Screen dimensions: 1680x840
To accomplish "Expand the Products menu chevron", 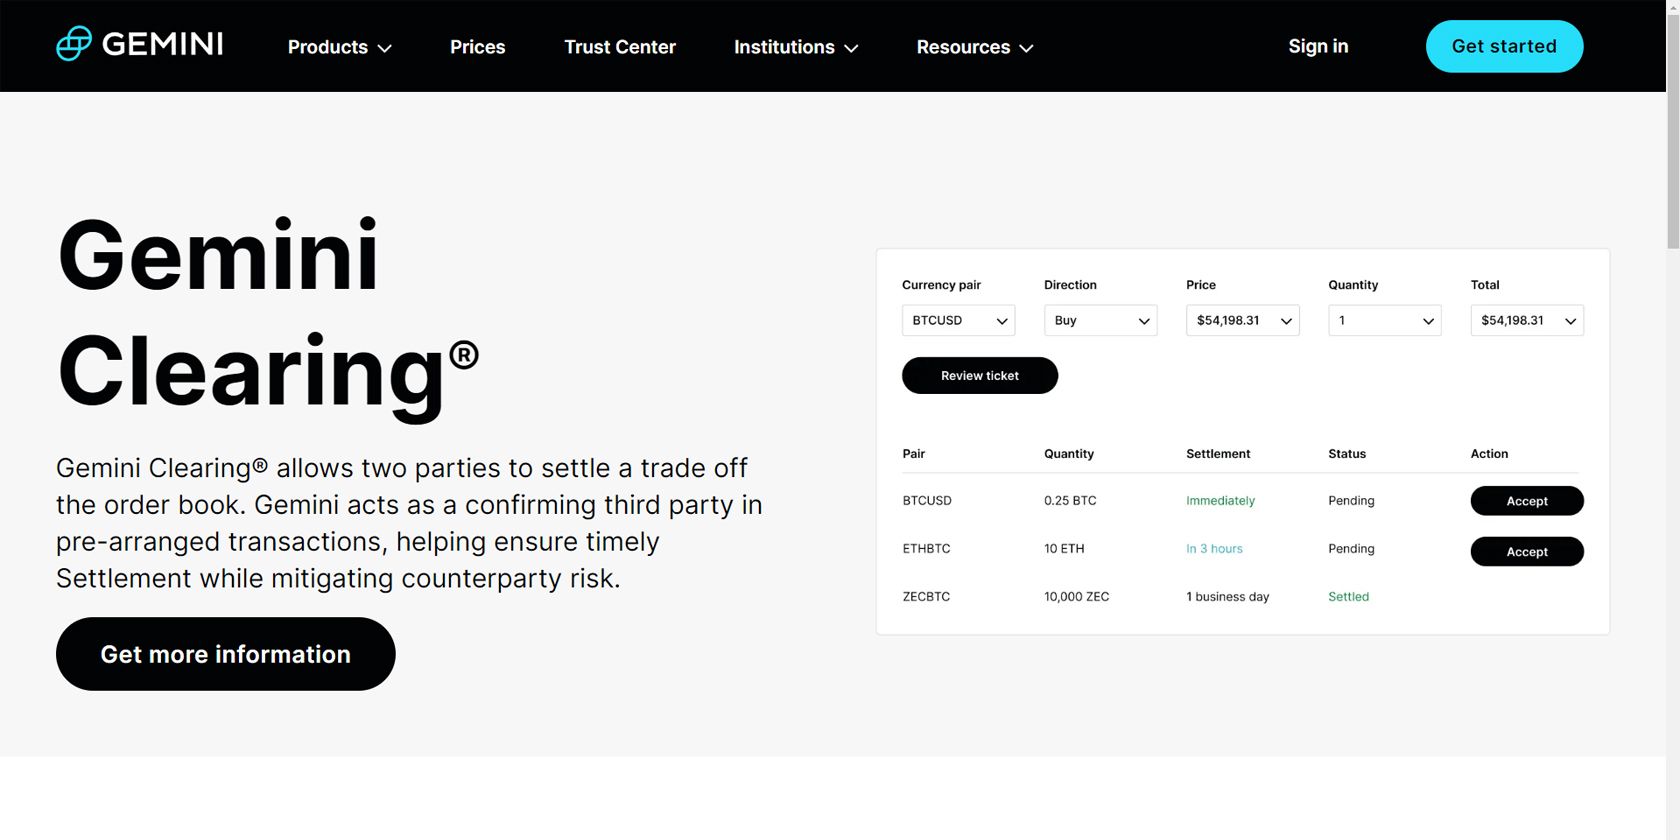I will click(385, 48).
